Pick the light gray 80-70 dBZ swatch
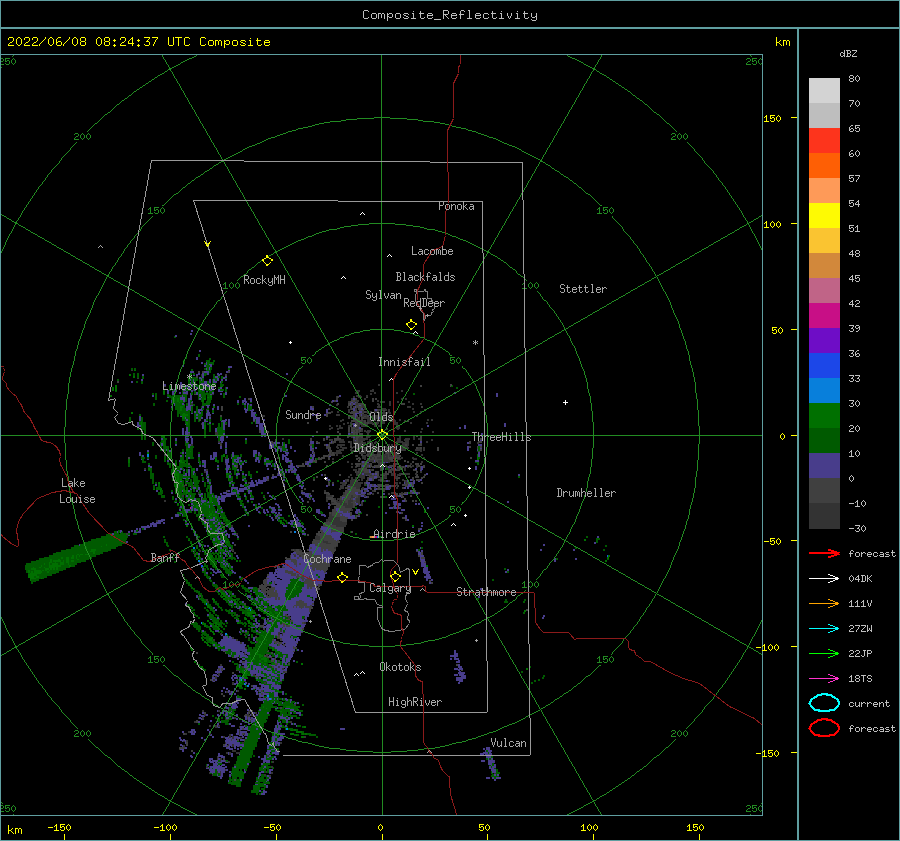This screenshot has height=841, width=900. coord(824,90)
